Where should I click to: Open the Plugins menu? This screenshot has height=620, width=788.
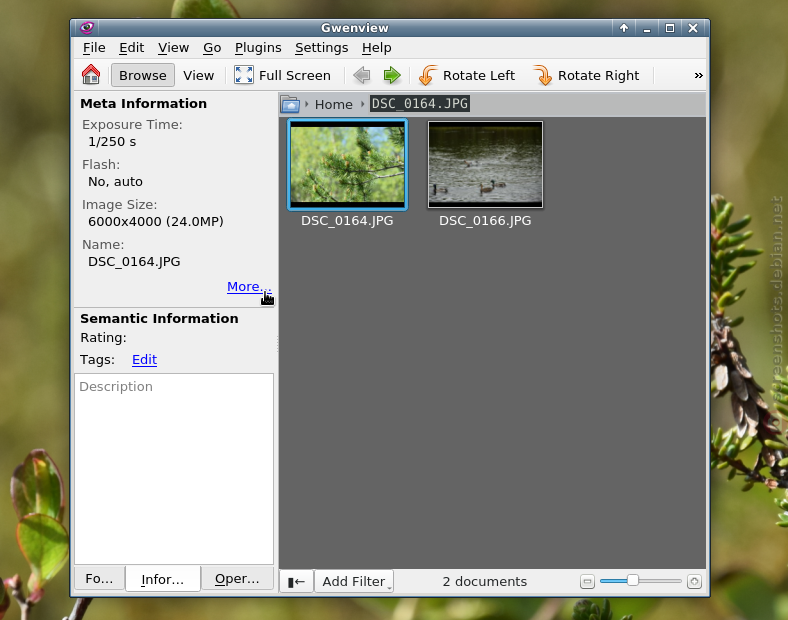[258, 48]
